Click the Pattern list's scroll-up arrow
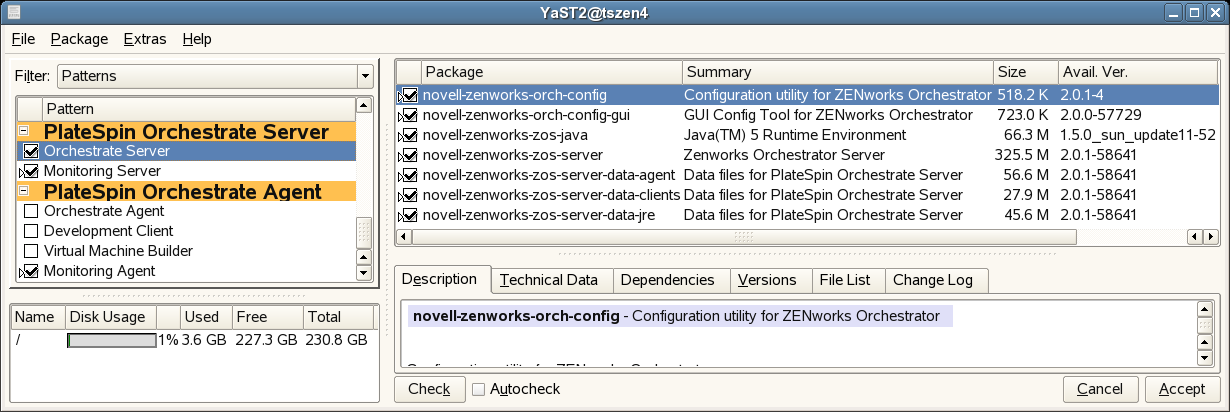 tap(364, 107)
